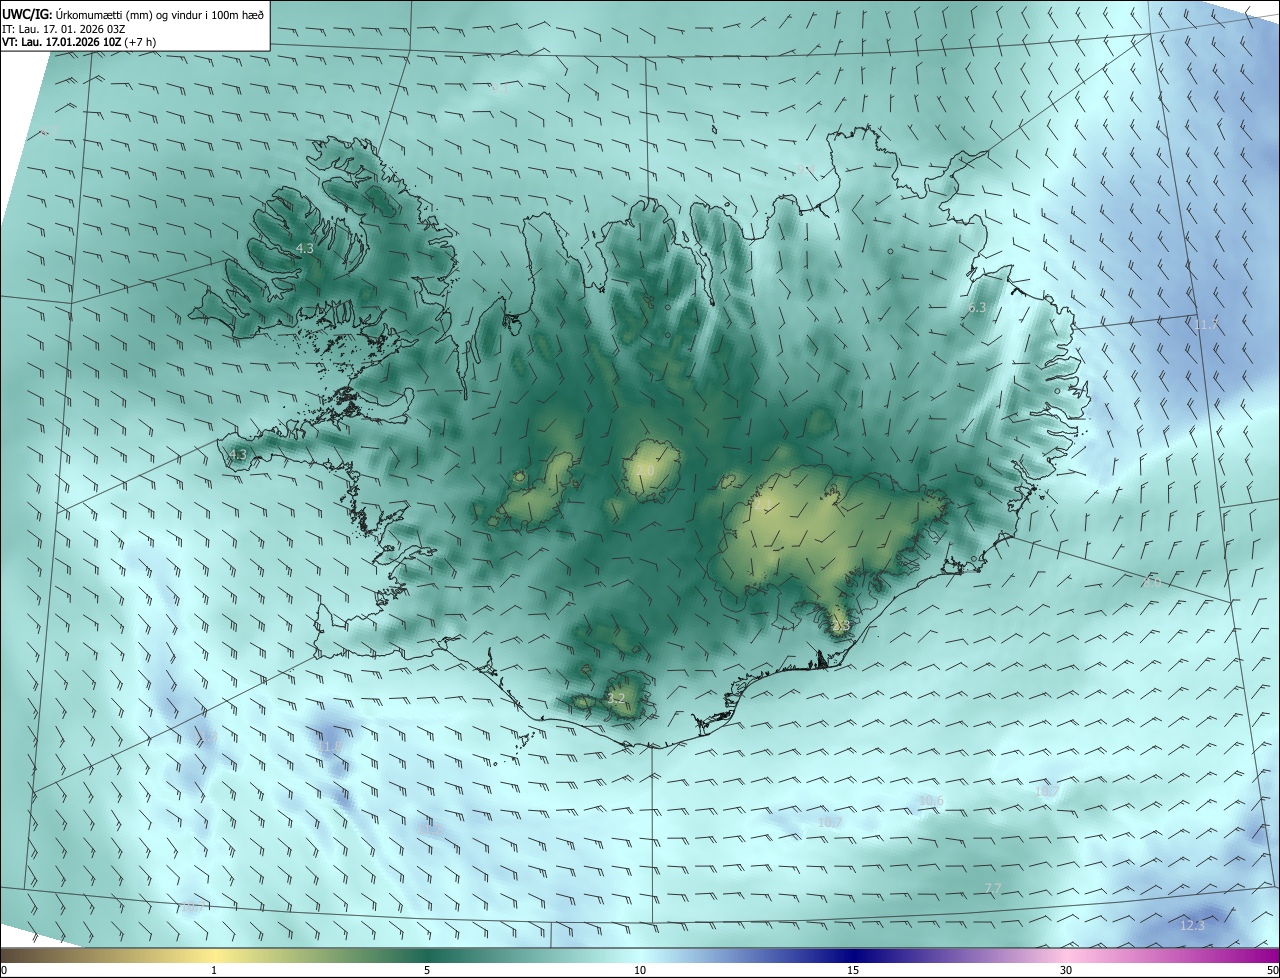Click the 7.7 value label south of Iceland
The height and width of the screenshot is (978, 1280).
[x=993, y=888]
